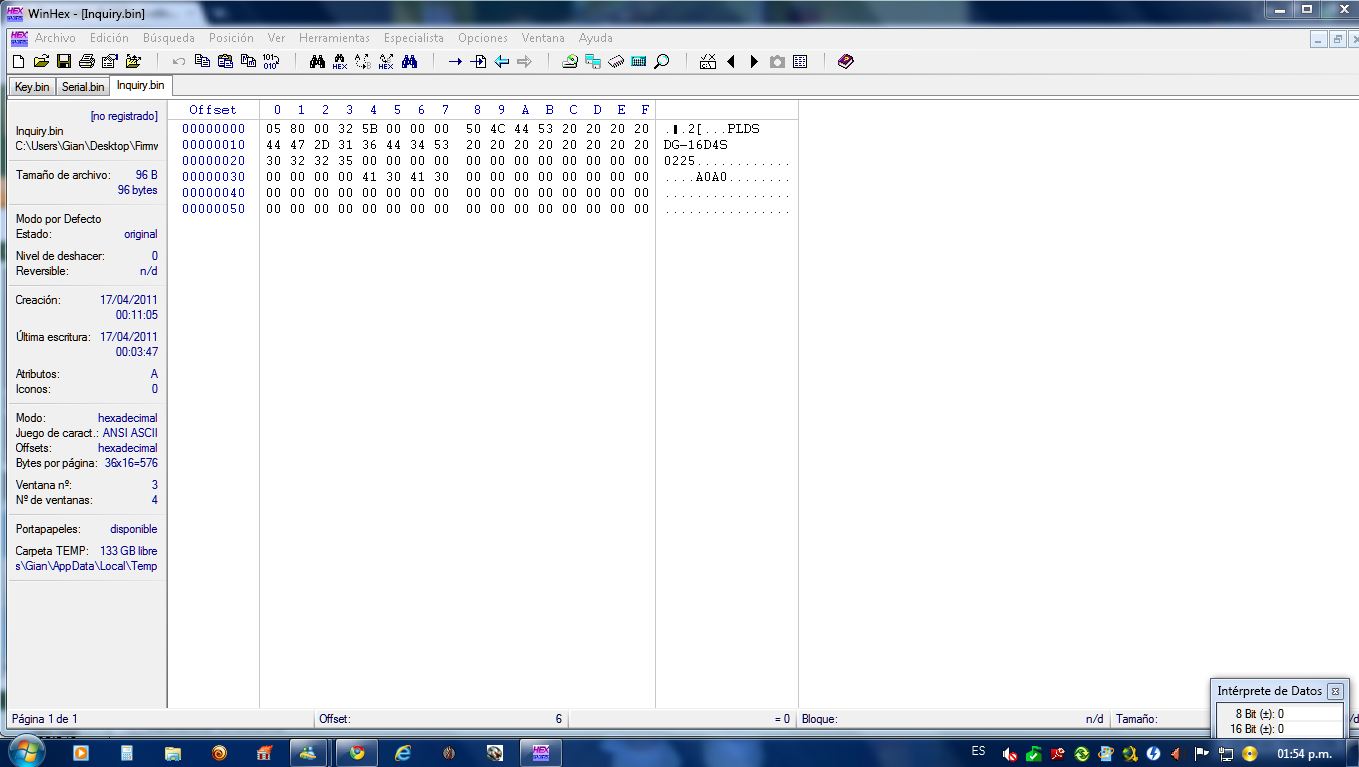The width and height of the screenshot is (1359, 767).
Task: Open the help book icon
Action: point(846,62)
